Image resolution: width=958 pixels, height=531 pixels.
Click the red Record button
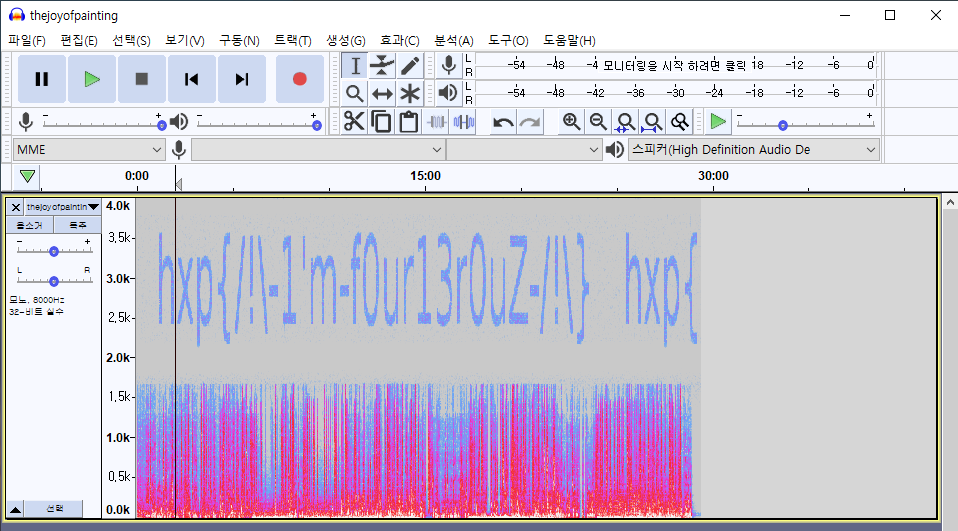point(299,79)
